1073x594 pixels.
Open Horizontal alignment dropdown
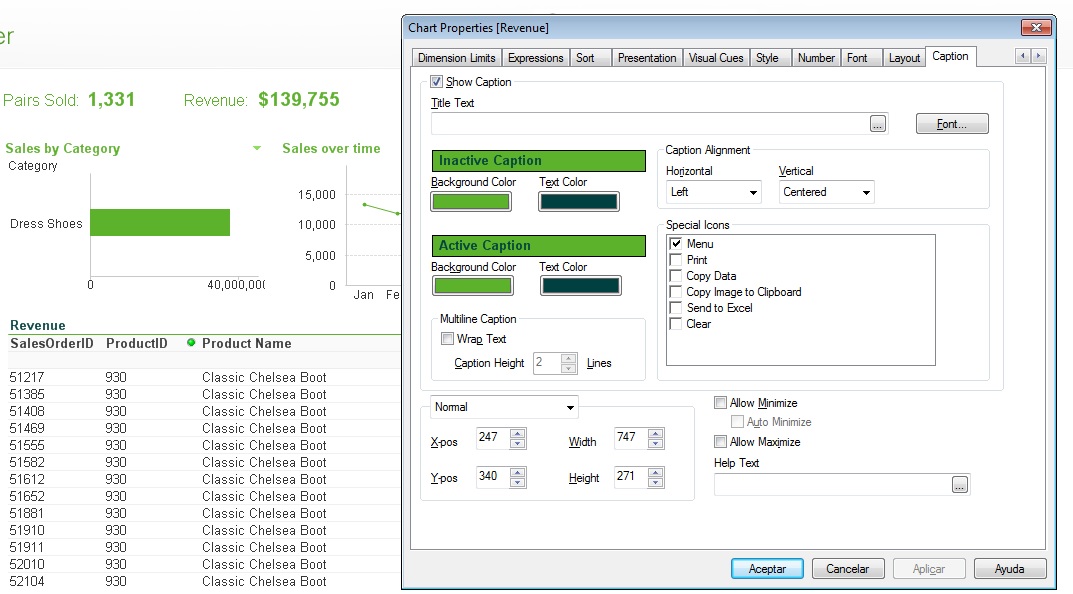point(714,192)
